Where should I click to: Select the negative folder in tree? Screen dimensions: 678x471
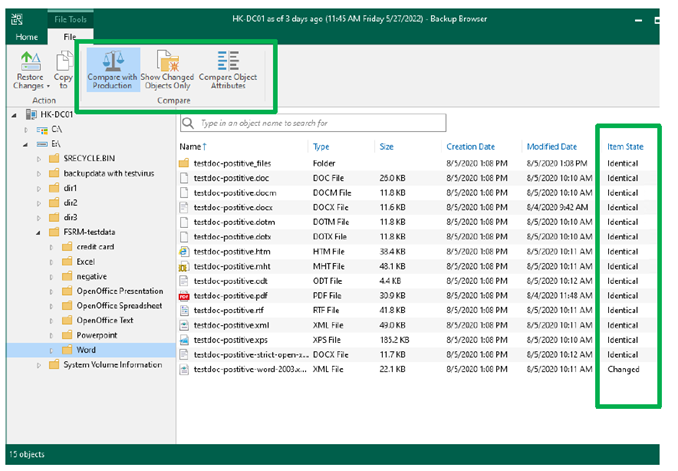[92, 277]
